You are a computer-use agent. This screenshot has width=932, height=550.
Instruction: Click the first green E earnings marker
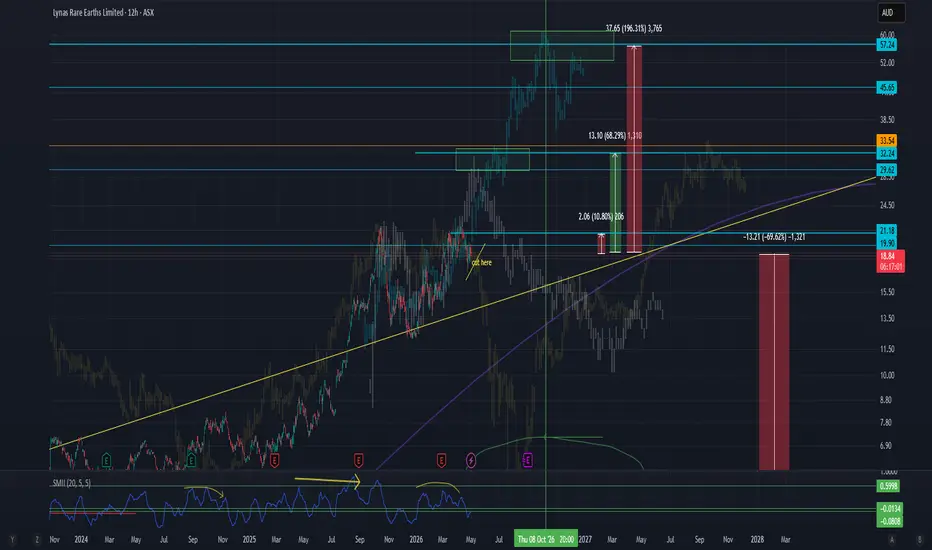106,460
